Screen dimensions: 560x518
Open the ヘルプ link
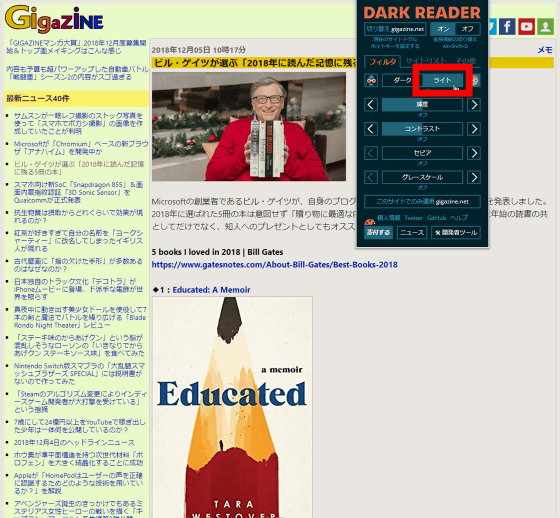459,218
